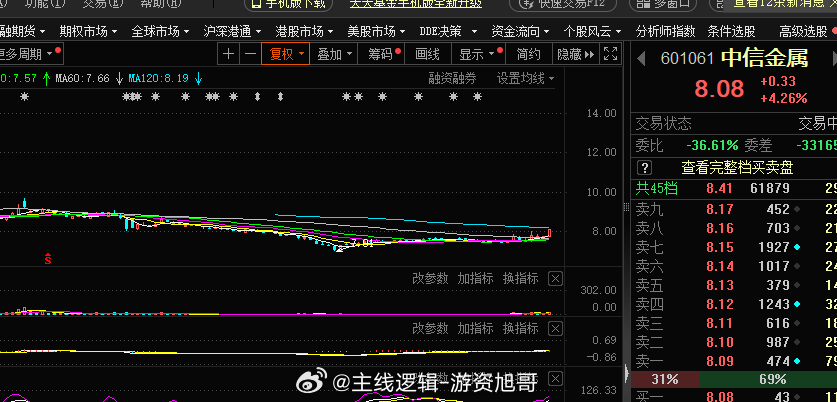Open help question mark for order book

[645, 168]
